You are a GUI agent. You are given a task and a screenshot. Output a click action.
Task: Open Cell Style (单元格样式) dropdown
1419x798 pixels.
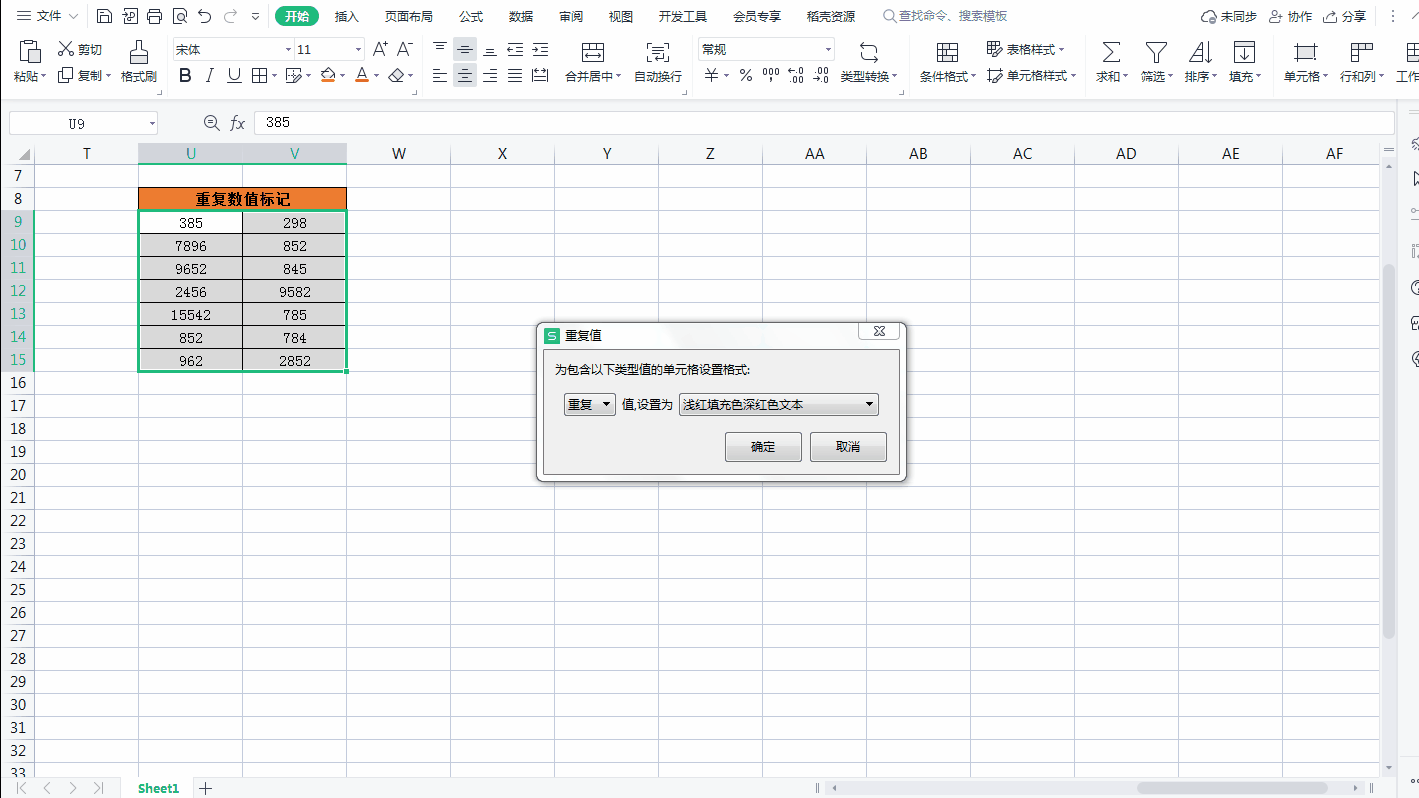point(1032,76)
